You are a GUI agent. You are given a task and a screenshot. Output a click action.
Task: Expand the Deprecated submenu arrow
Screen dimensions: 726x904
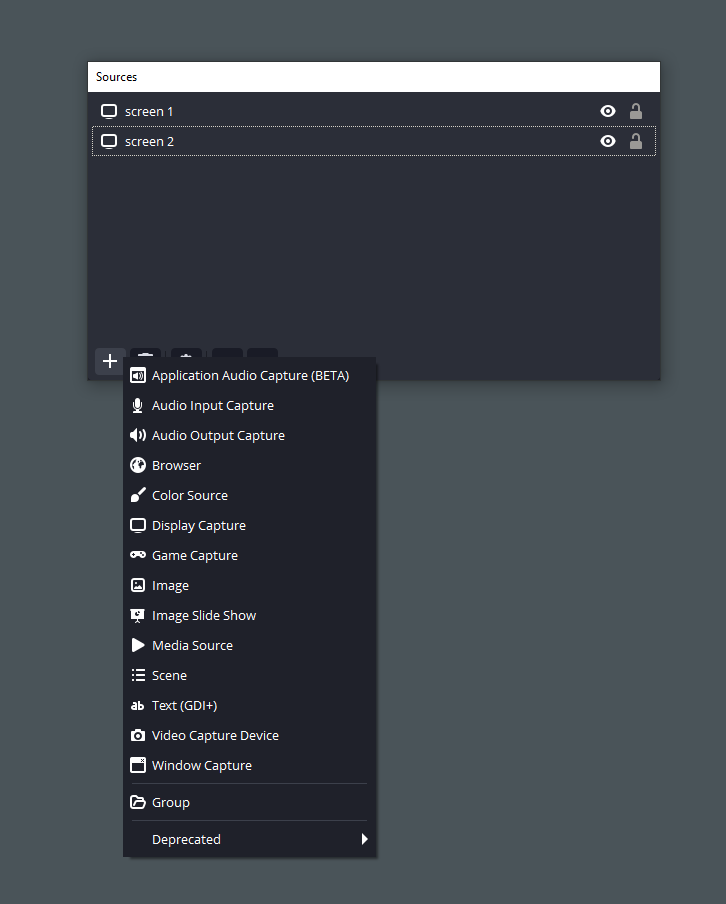364,839
